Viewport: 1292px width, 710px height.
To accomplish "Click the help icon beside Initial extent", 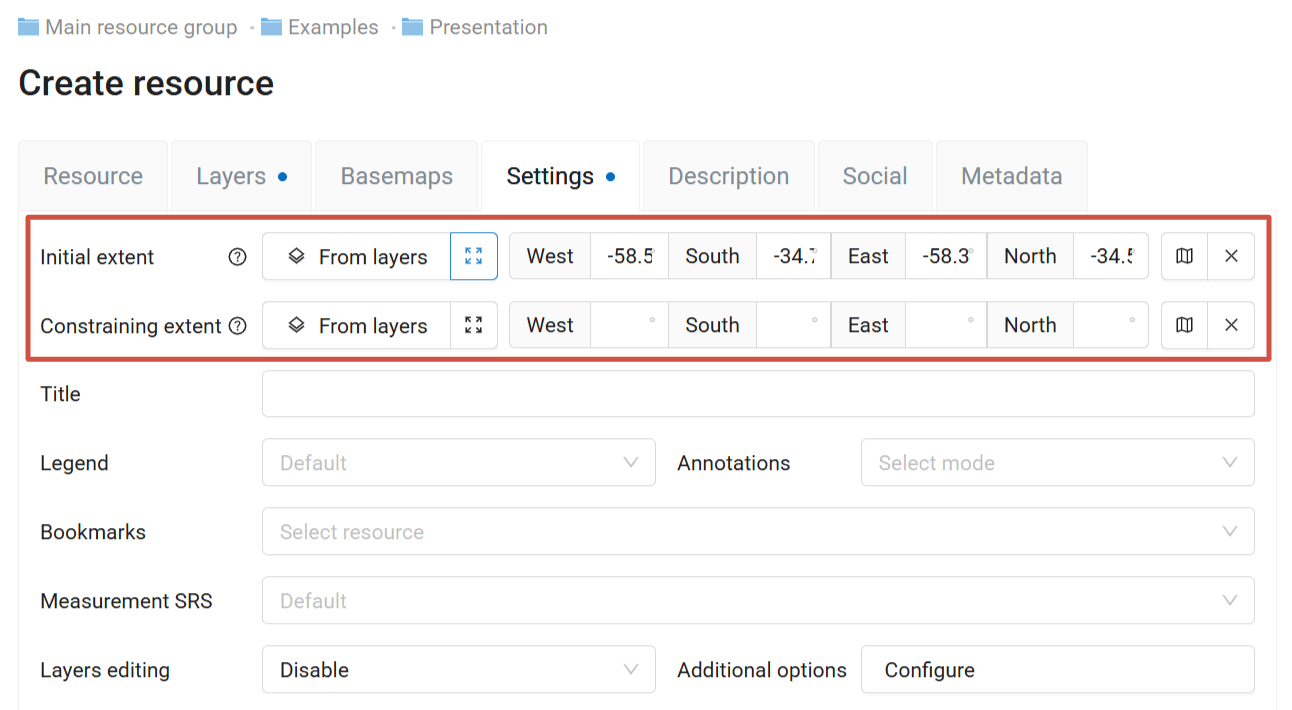I will pos(237,257).
